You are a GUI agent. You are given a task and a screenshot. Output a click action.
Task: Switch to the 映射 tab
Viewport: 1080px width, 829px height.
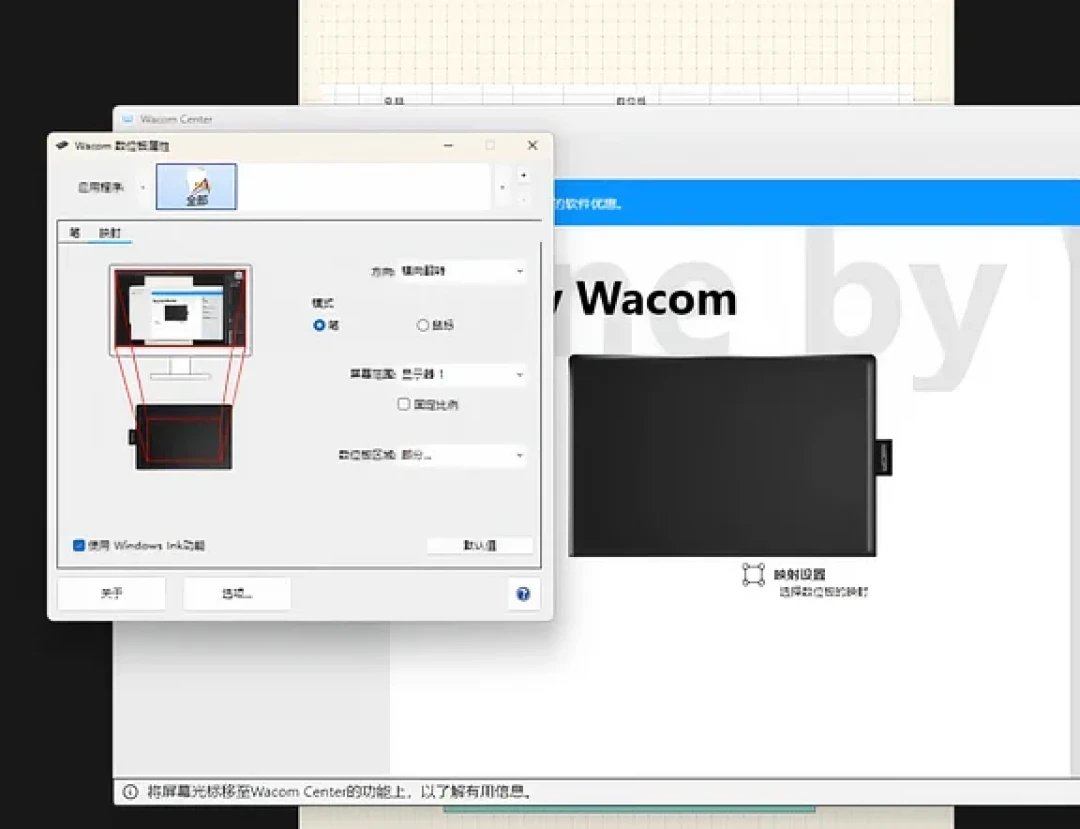point(110,233)
